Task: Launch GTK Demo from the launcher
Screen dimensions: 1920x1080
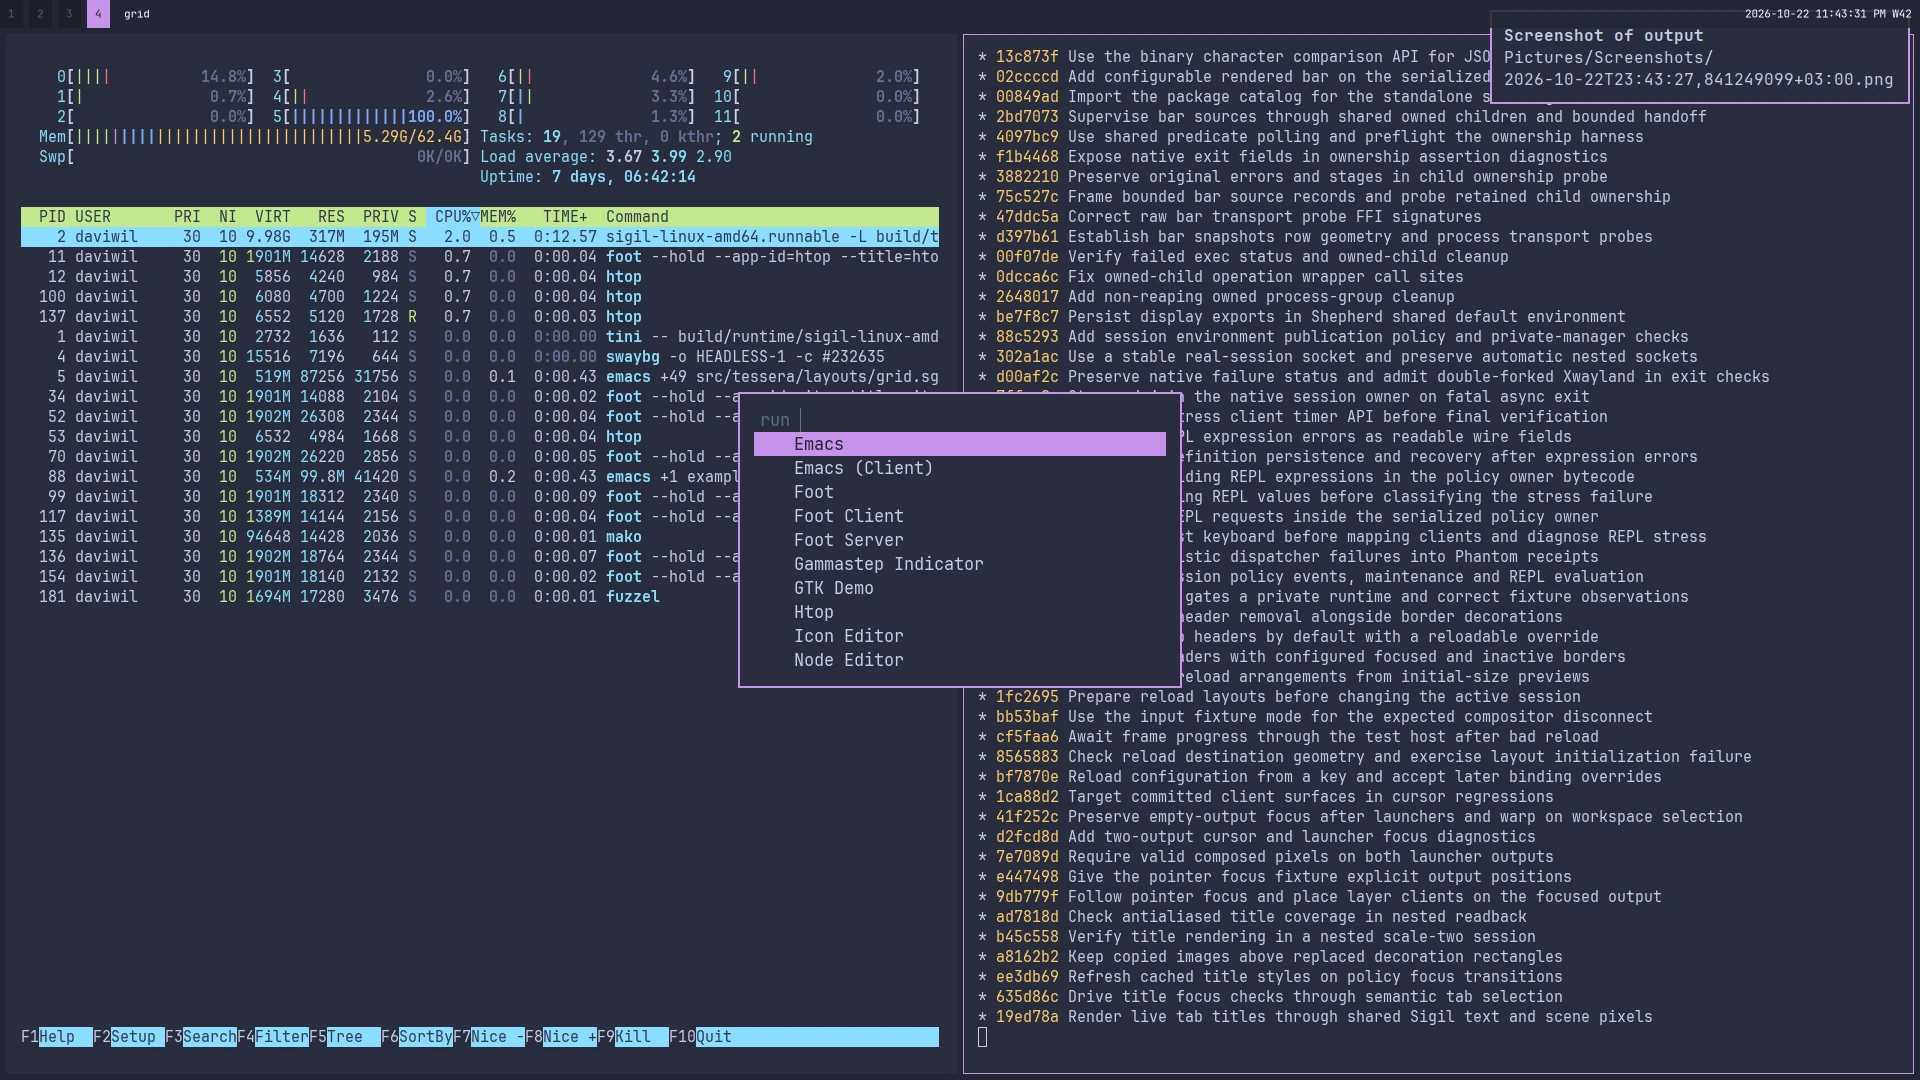Action: click(959, 588)
